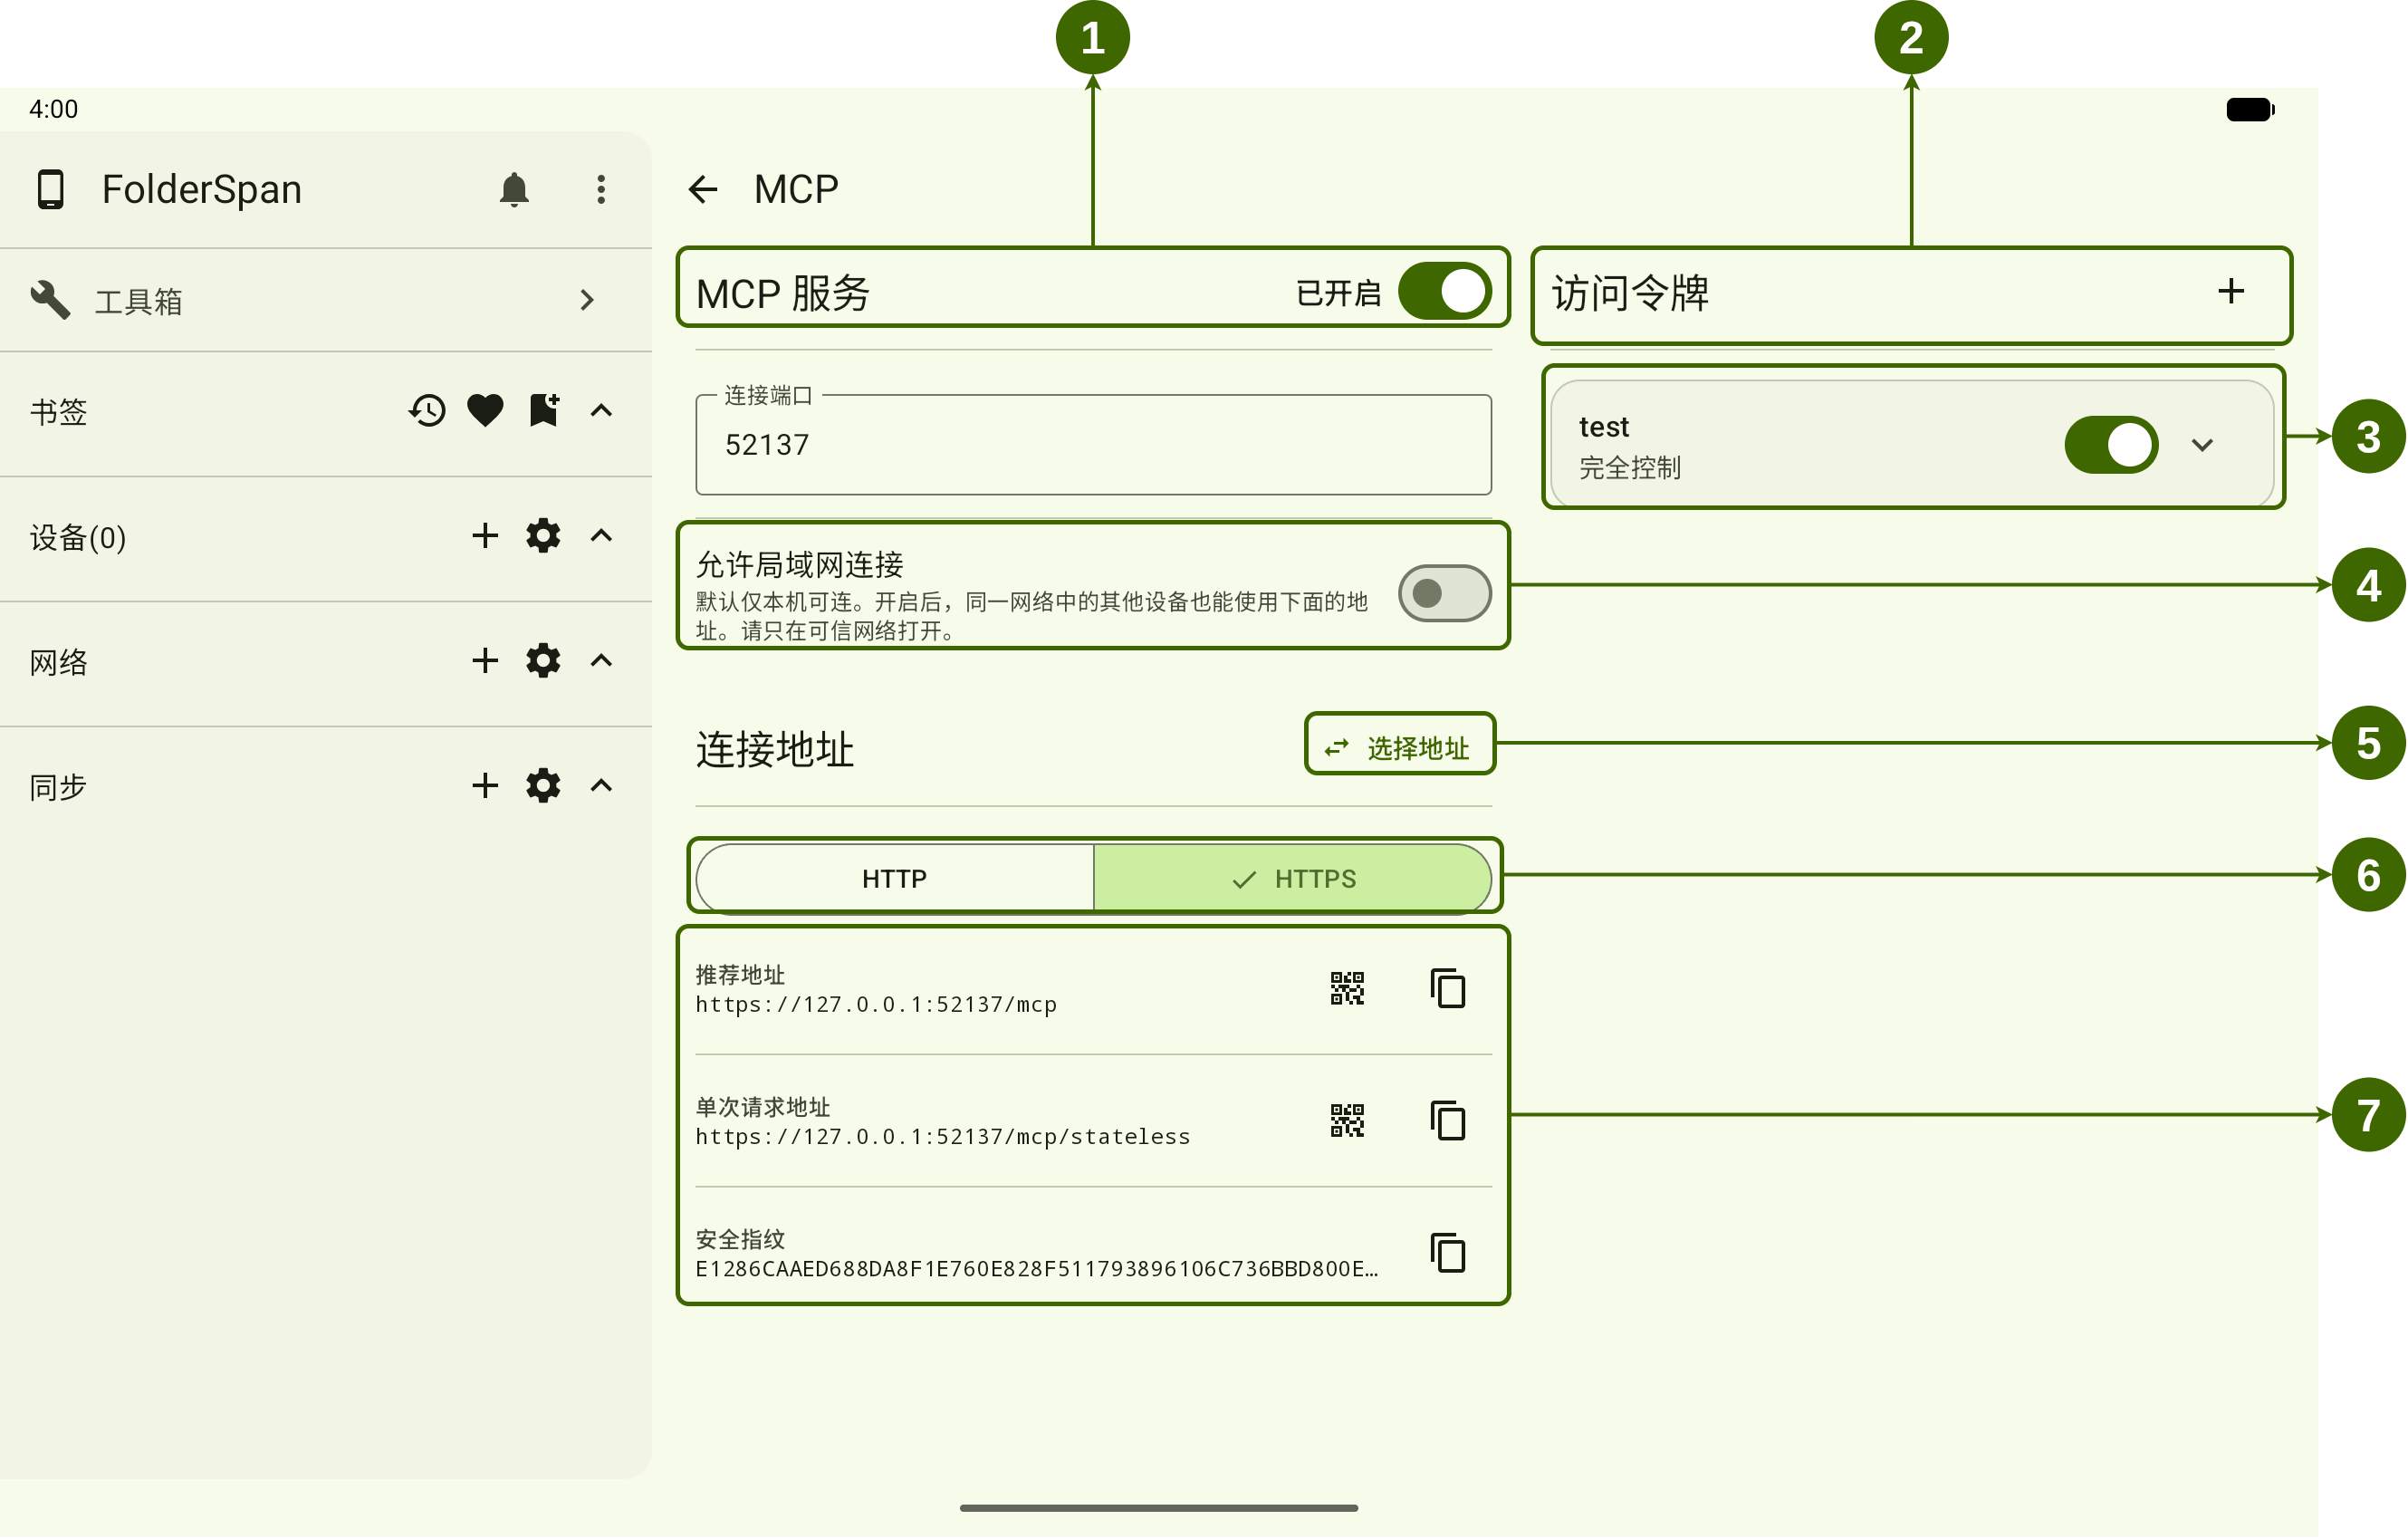Copy the stateless request address
The height and width of the screenshot is (1539, 2408).
pyautogui.click(x=1448, y=1121)
